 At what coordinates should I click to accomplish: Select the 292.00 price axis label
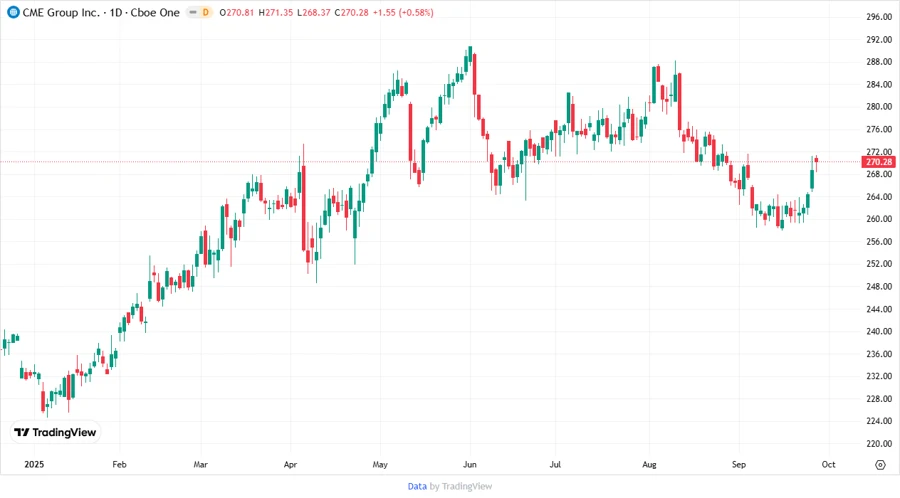click(879, 40)
